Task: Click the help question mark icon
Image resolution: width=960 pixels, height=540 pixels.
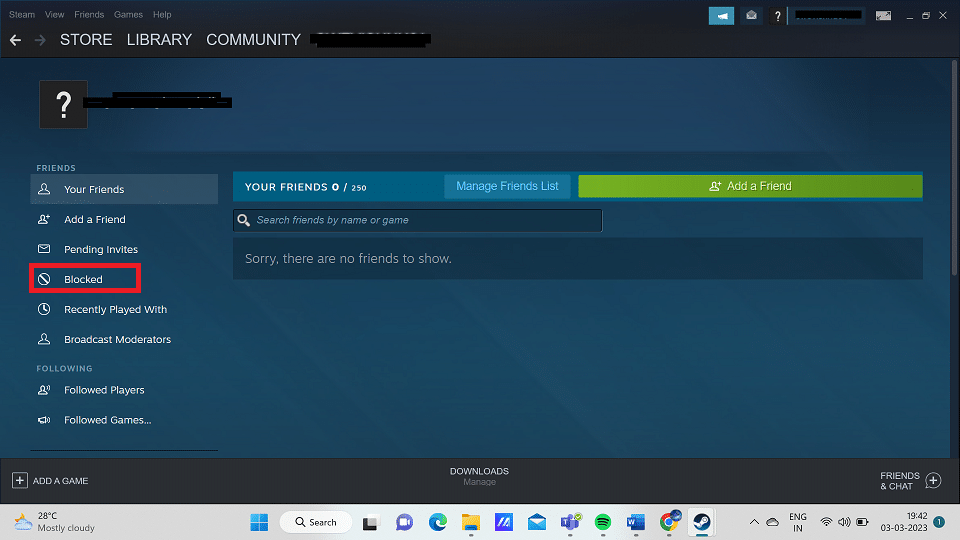Action: click(778, 16)
